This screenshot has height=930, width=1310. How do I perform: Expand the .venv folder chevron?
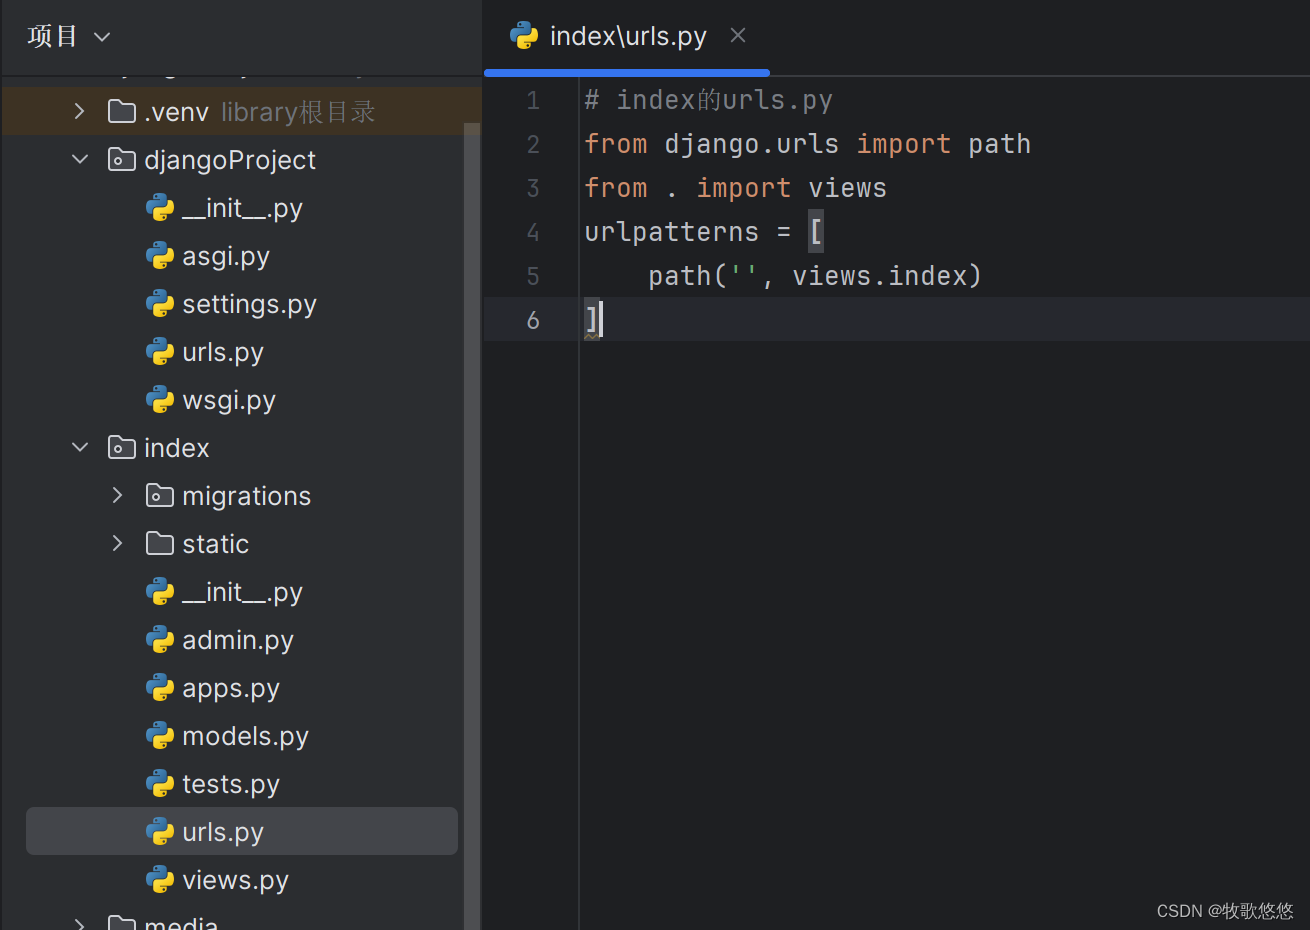pyautogui.click(x=80, y=111)
